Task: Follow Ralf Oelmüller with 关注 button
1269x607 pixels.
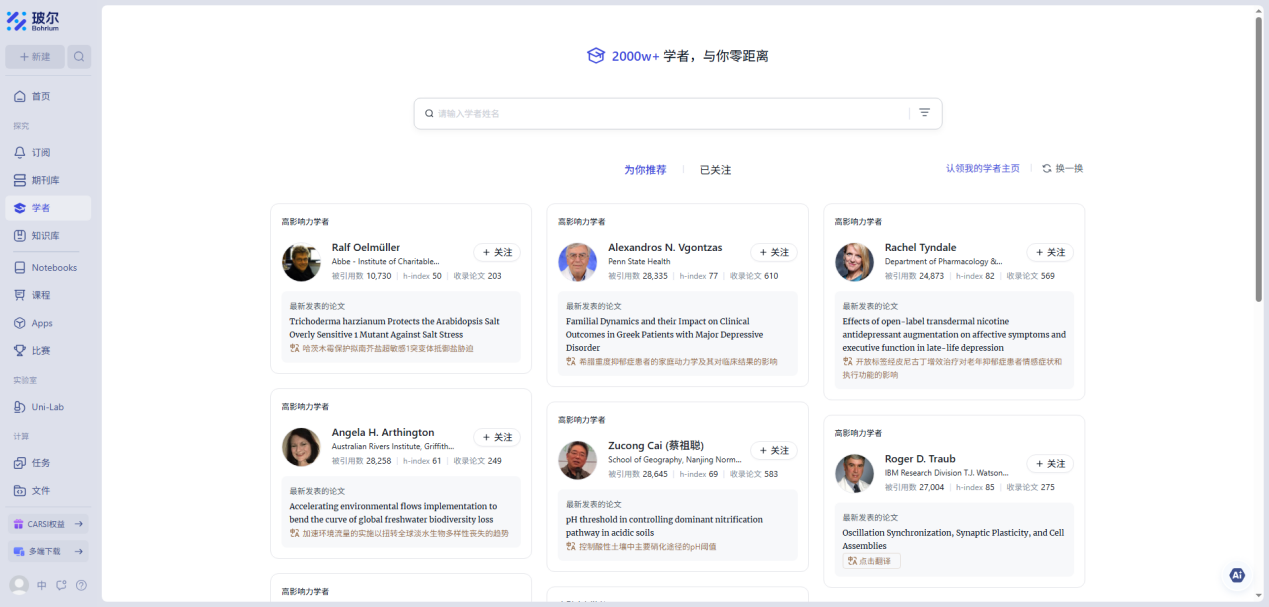Action: click(x=497, y=253)
